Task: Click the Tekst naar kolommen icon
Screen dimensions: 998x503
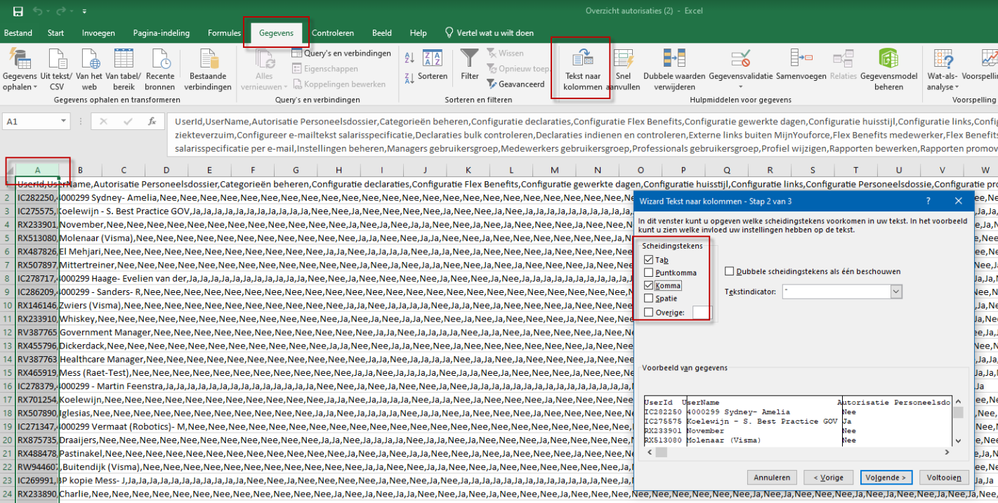Action: coord(582,60)
